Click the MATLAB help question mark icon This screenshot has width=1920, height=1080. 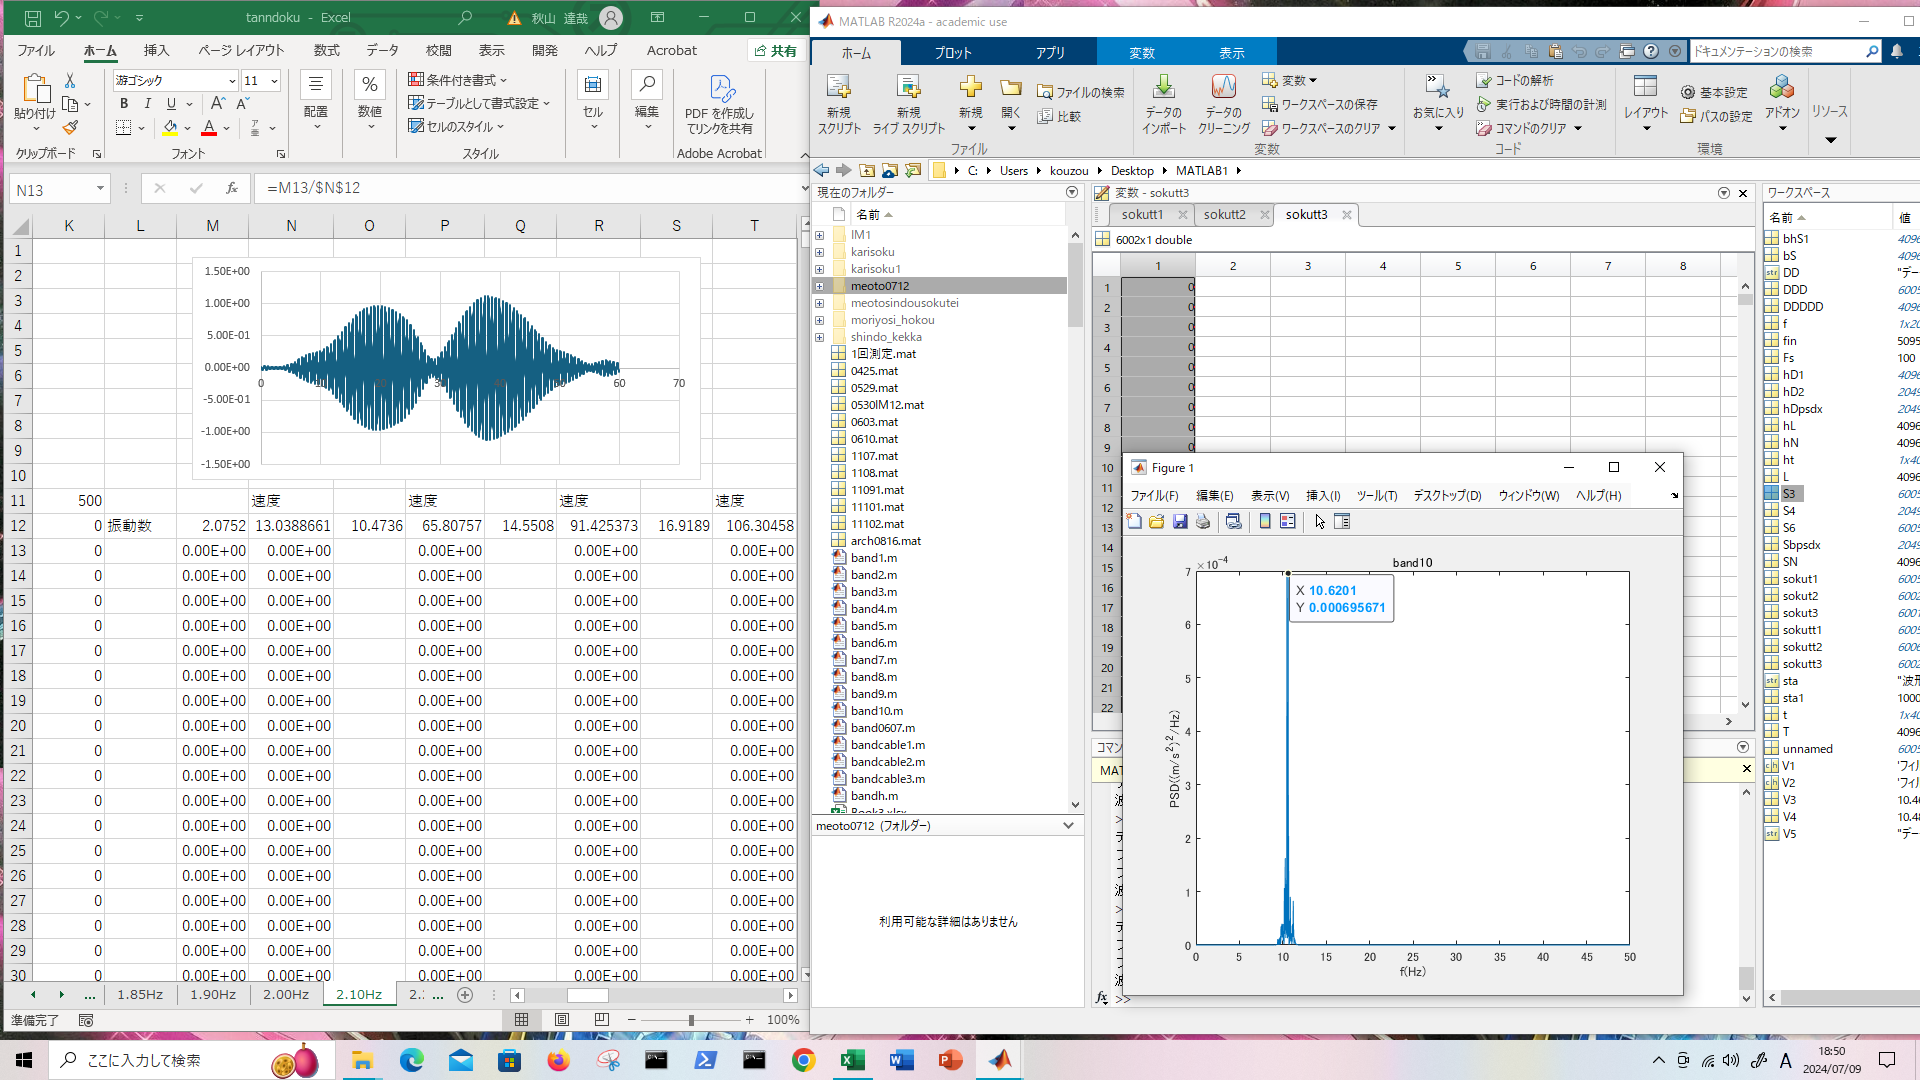point(1651,51)
